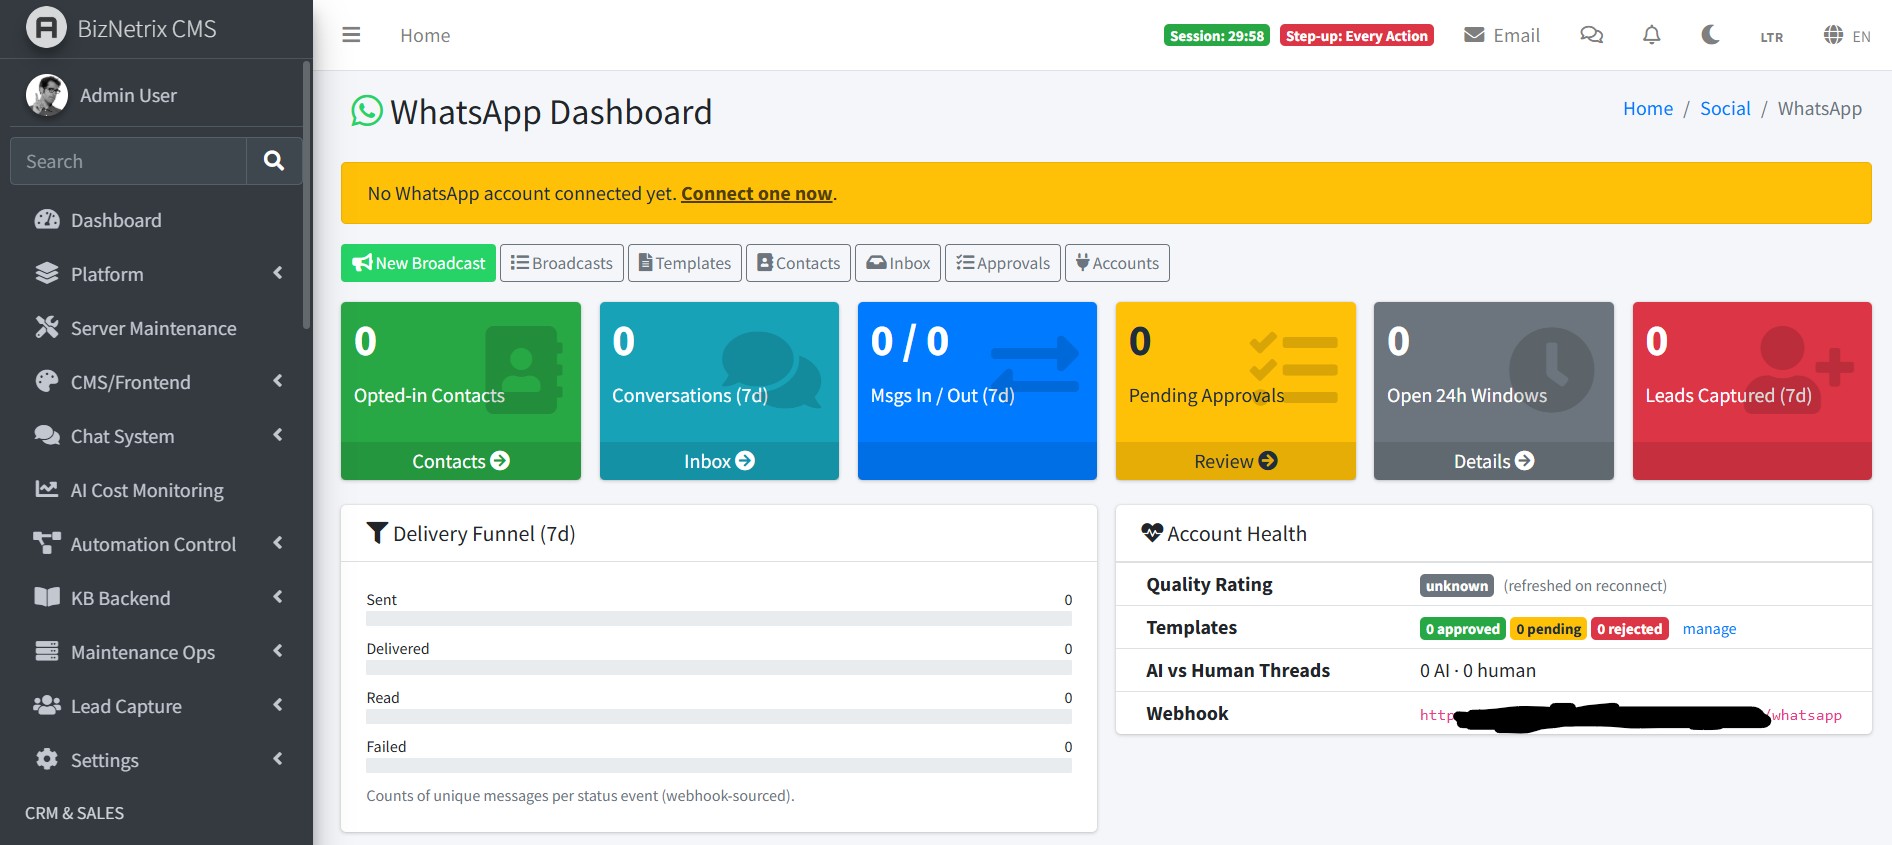Viewport: 1892px width, 845px height.
Task: Click the Admin User avatar
Action: coord(46,95)
